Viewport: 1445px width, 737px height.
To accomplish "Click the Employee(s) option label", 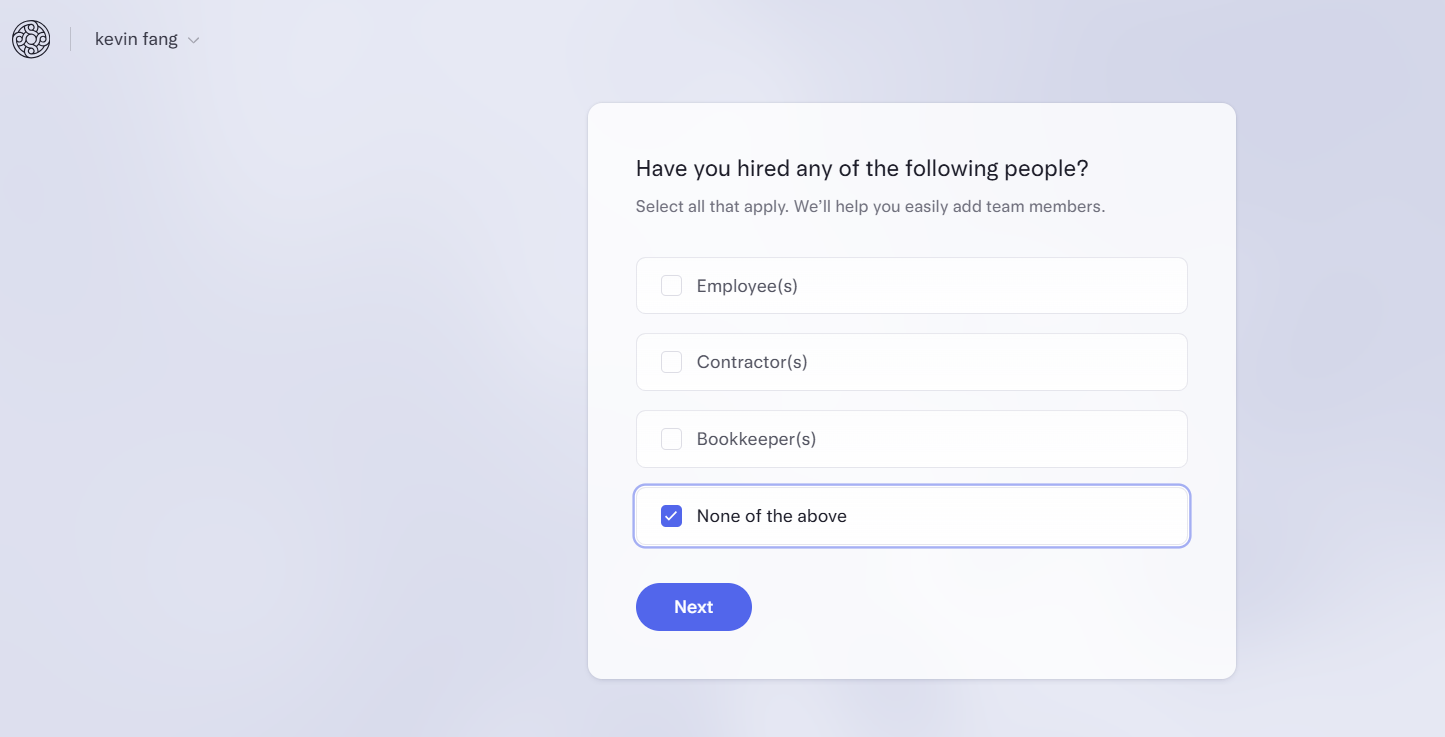I will click(747, 286).
